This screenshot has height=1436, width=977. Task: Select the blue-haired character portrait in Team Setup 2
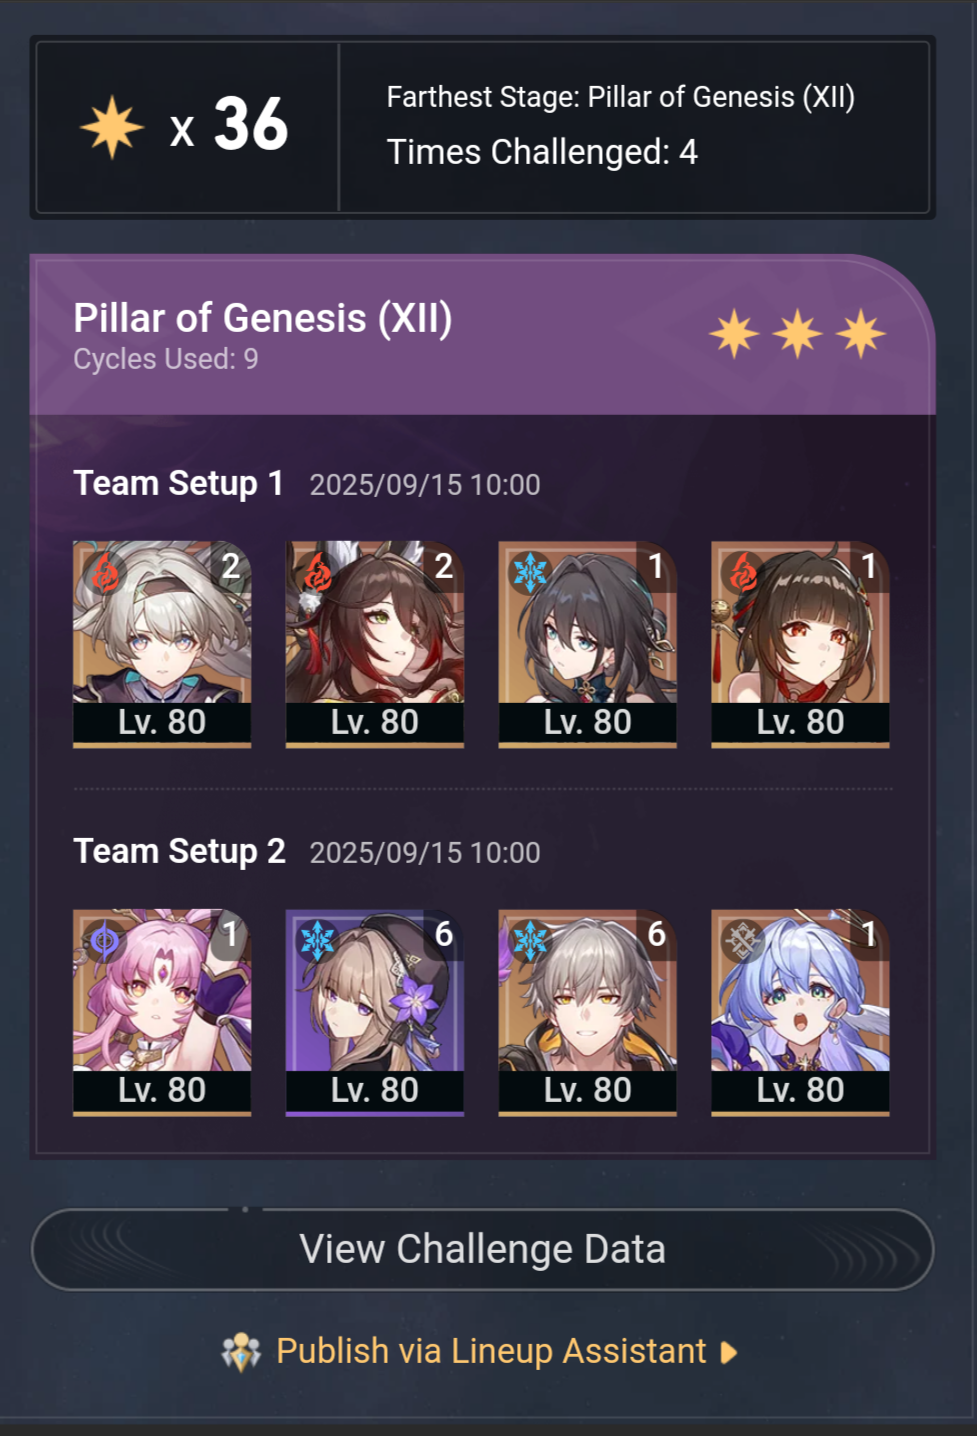[800, 1012]
